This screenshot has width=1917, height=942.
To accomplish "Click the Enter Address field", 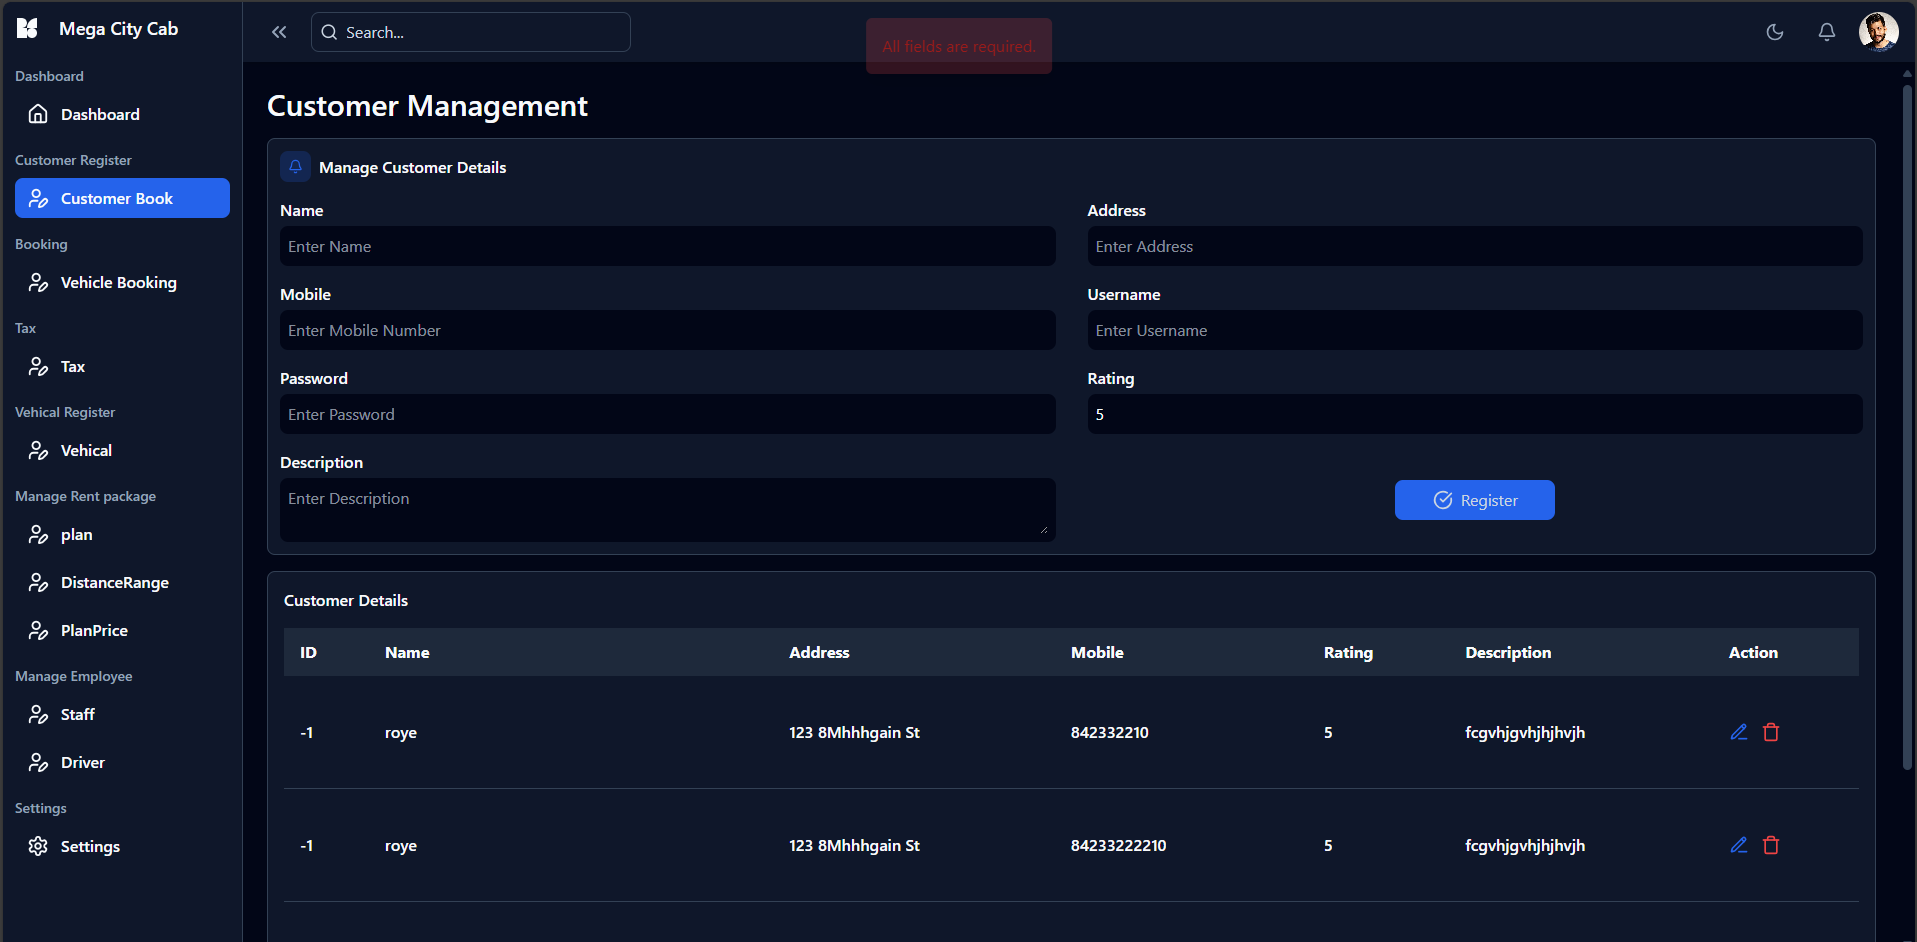I will coord(1474,246).
